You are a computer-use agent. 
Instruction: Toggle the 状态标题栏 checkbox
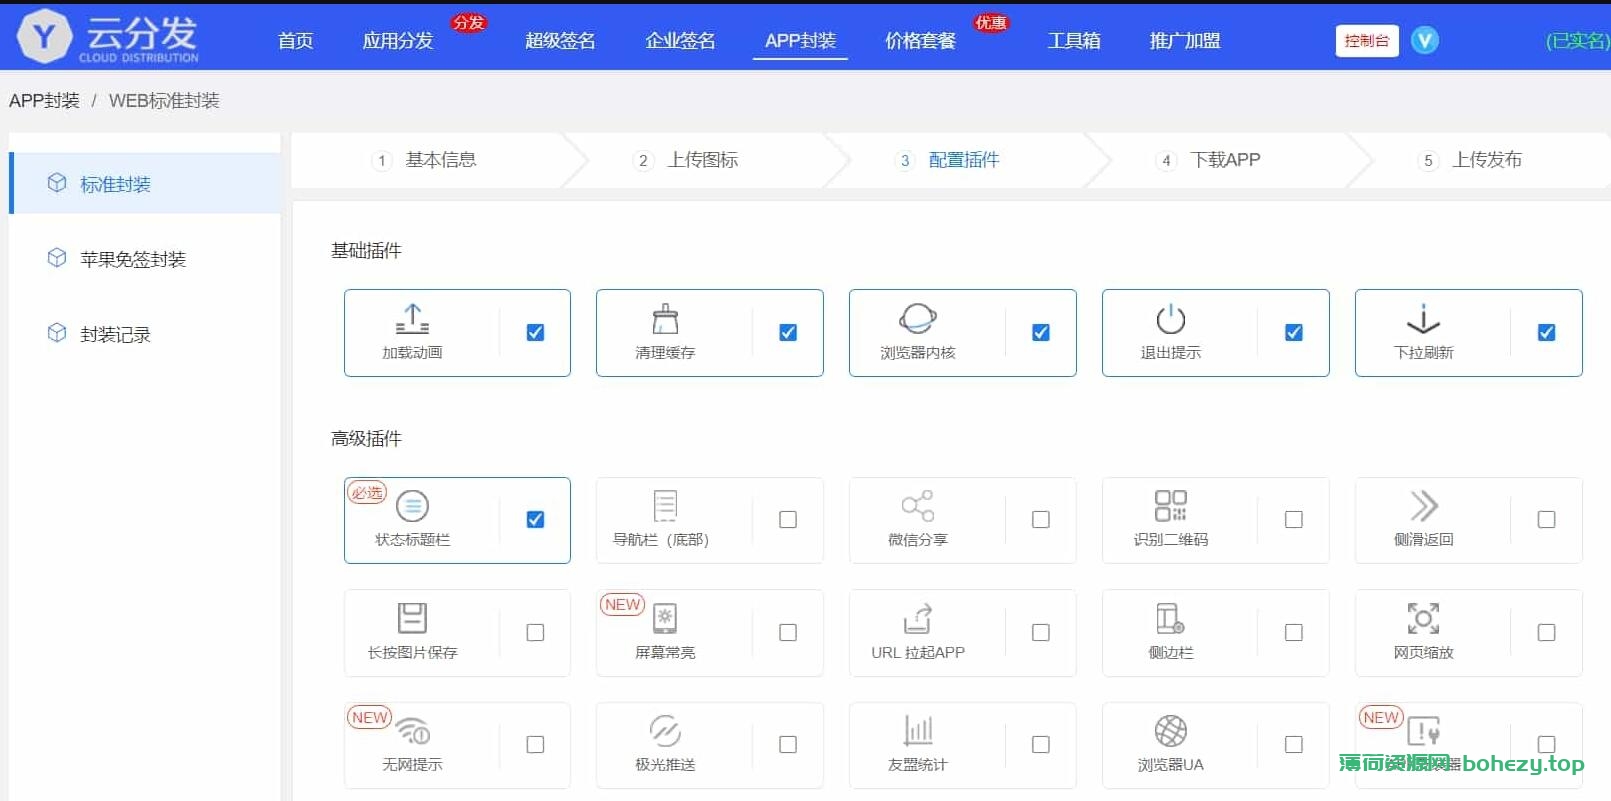(x=535, y=519)
